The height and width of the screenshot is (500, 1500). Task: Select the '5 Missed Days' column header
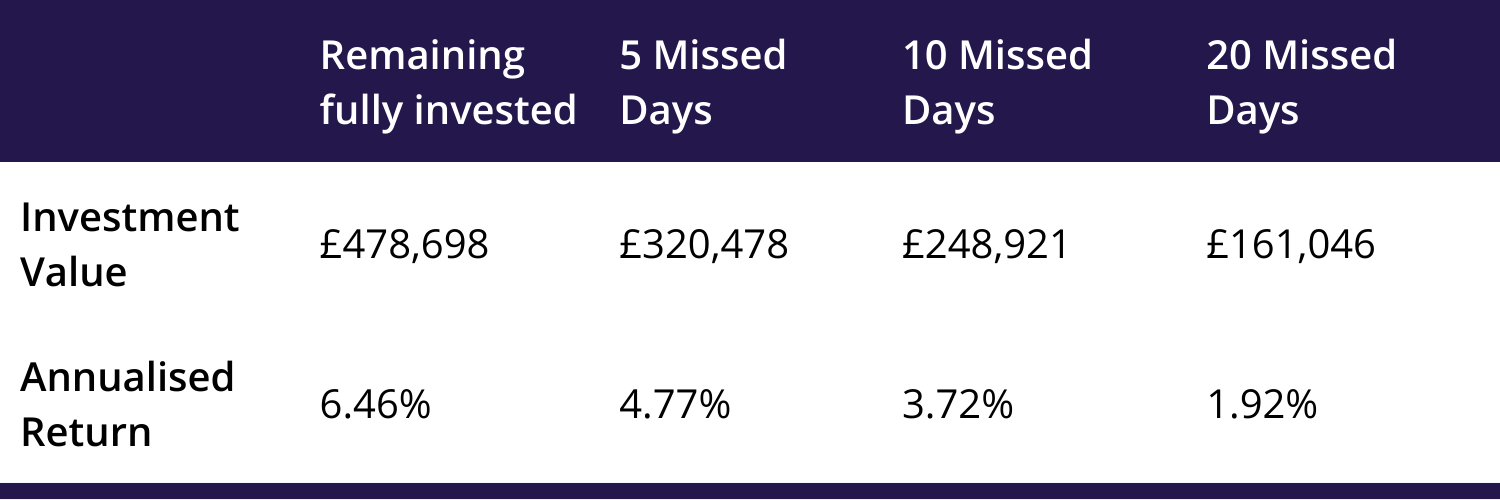click(703, 83)
